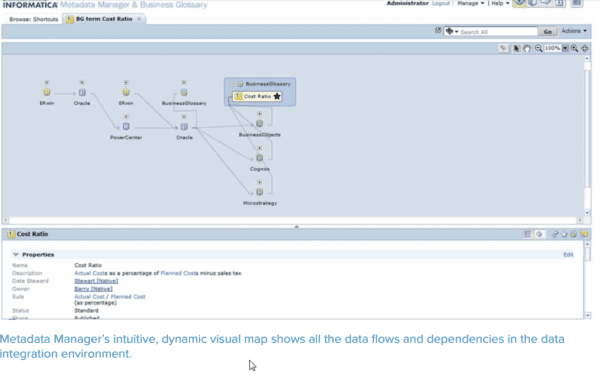Select the BG term Cost Ratio tab
600x377 pixels.
point(104,19)
